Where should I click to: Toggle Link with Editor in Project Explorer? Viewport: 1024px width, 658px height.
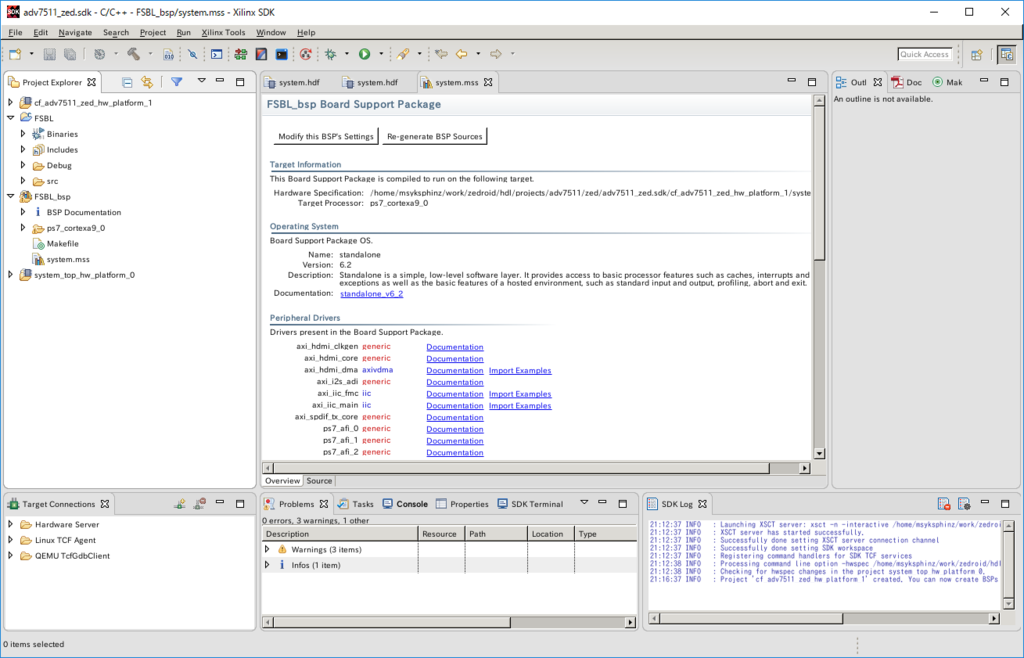[147, 82]
